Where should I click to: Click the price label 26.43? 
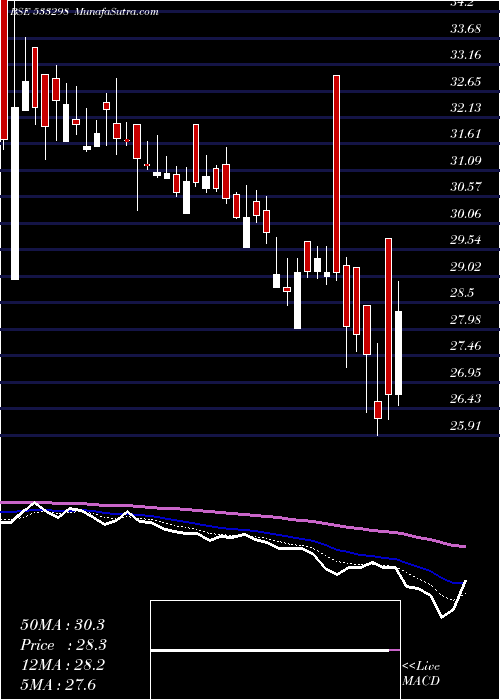click(465, 399)
